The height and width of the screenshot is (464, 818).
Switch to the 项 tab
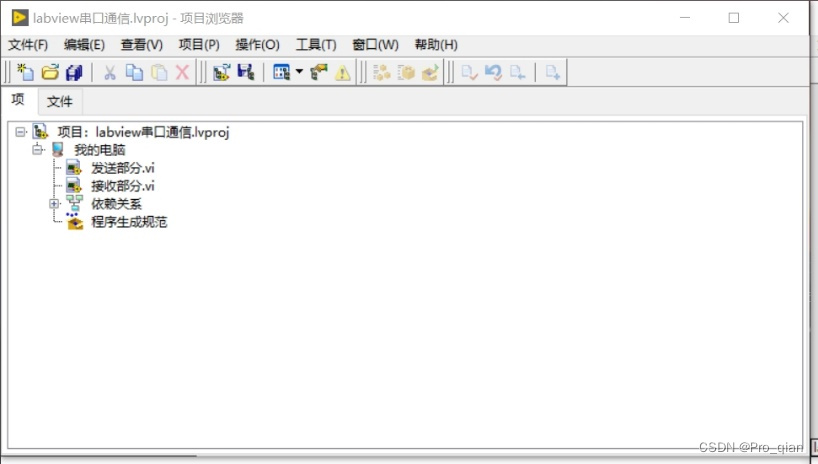18,100
